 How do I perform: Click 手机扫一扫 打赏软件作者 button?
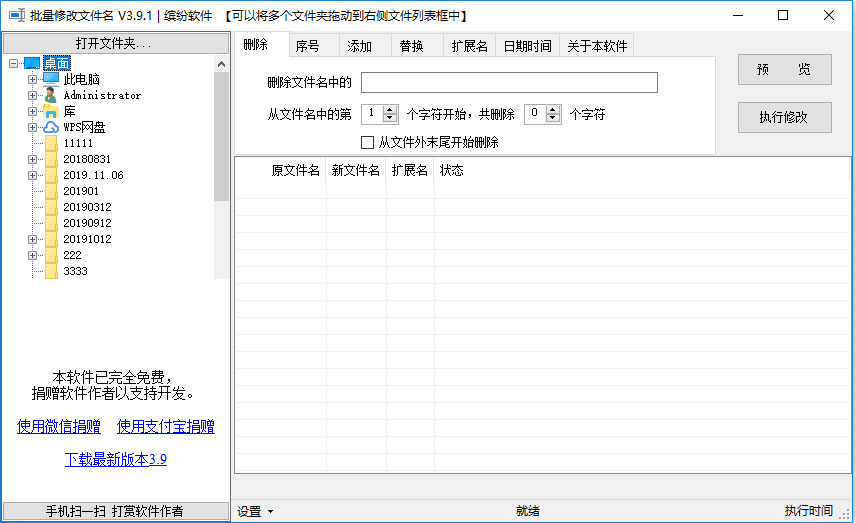(116, 511)
